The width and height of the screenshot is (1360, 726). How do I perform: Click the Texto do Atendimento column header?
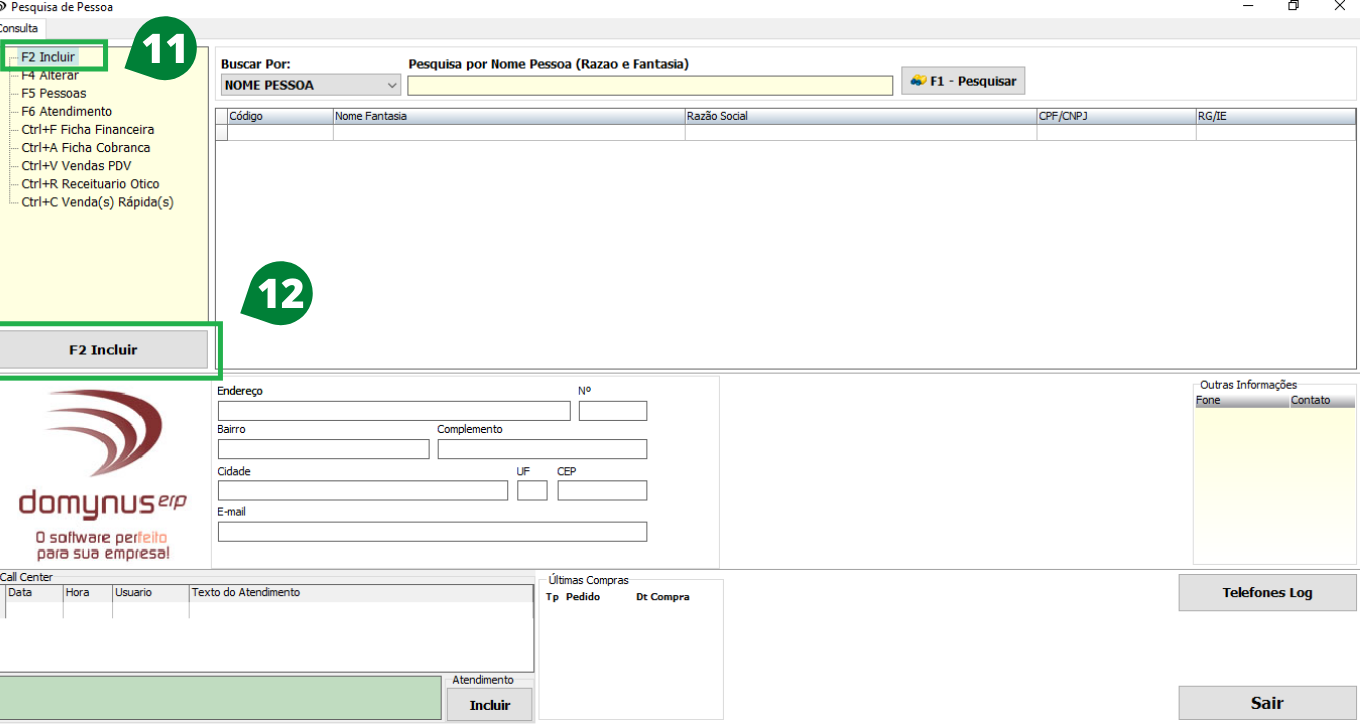360,592
